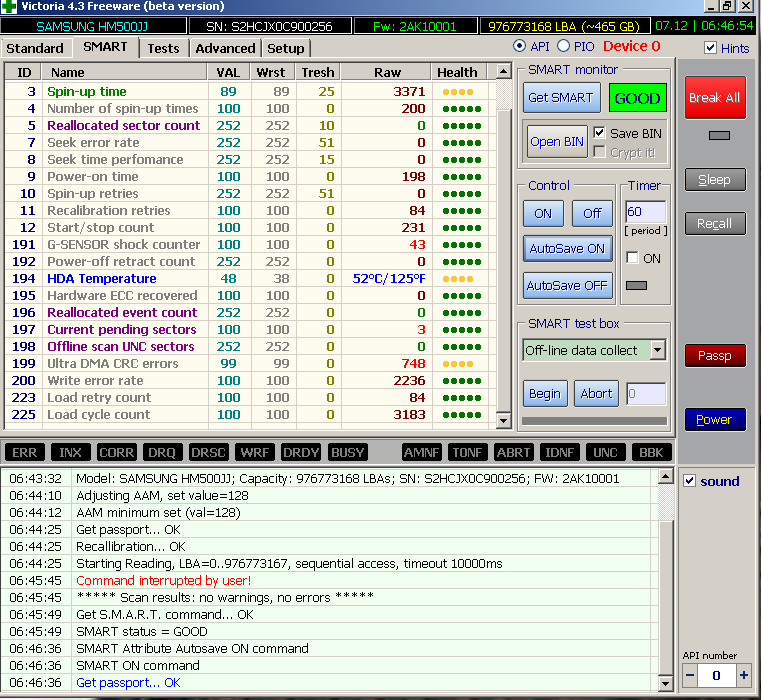
Task: Click the BUSY status indicator
Action: [347, 453]
